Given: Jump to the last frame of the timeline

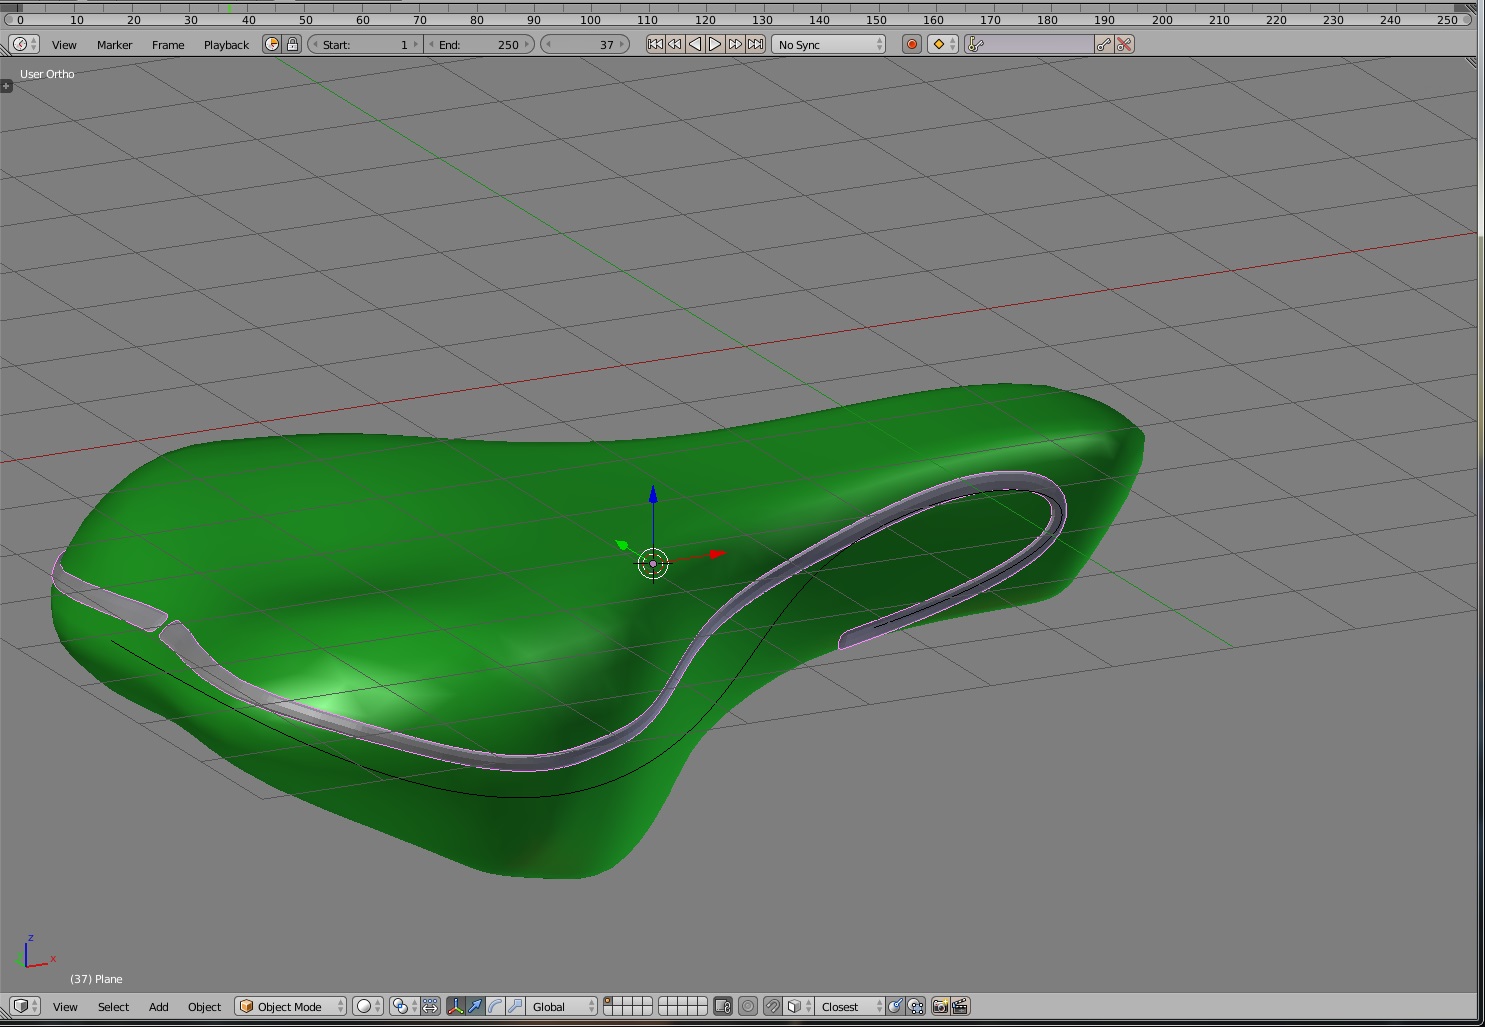Looking at the screenshot, I should click(x=756, y=44).
